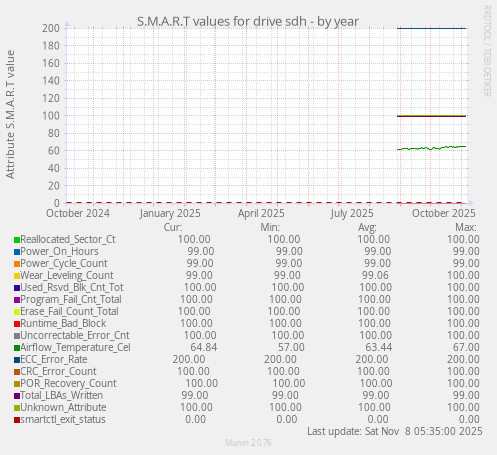Click the Total_LBAs_Written legend swatch
Screen dimensions: 497x455
pos(17,396)
